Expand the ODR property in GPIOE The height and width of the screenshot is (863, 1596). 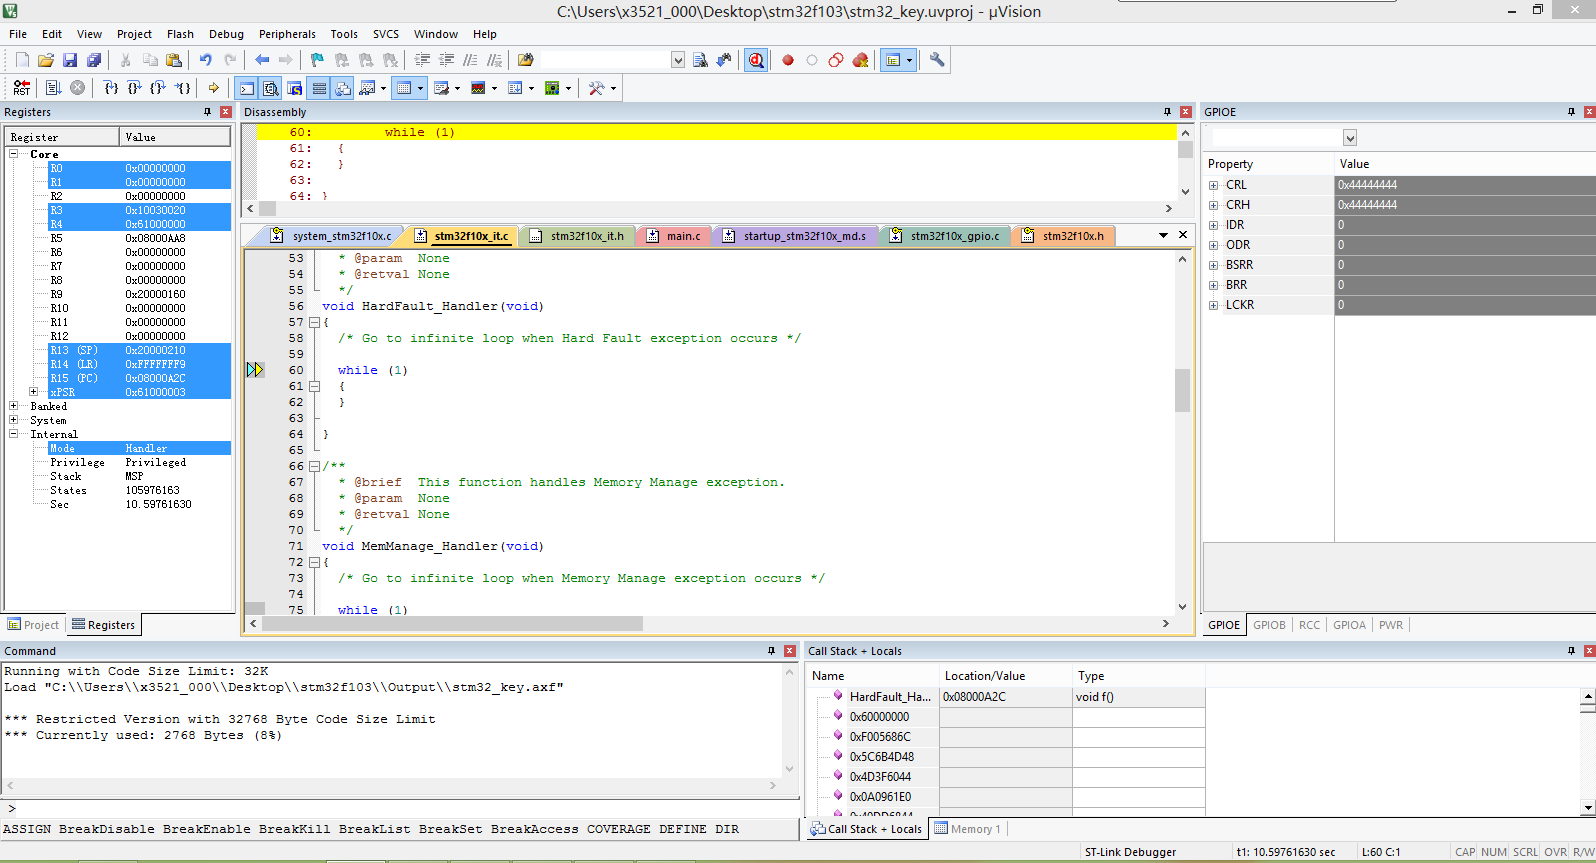pos(1214,245)
